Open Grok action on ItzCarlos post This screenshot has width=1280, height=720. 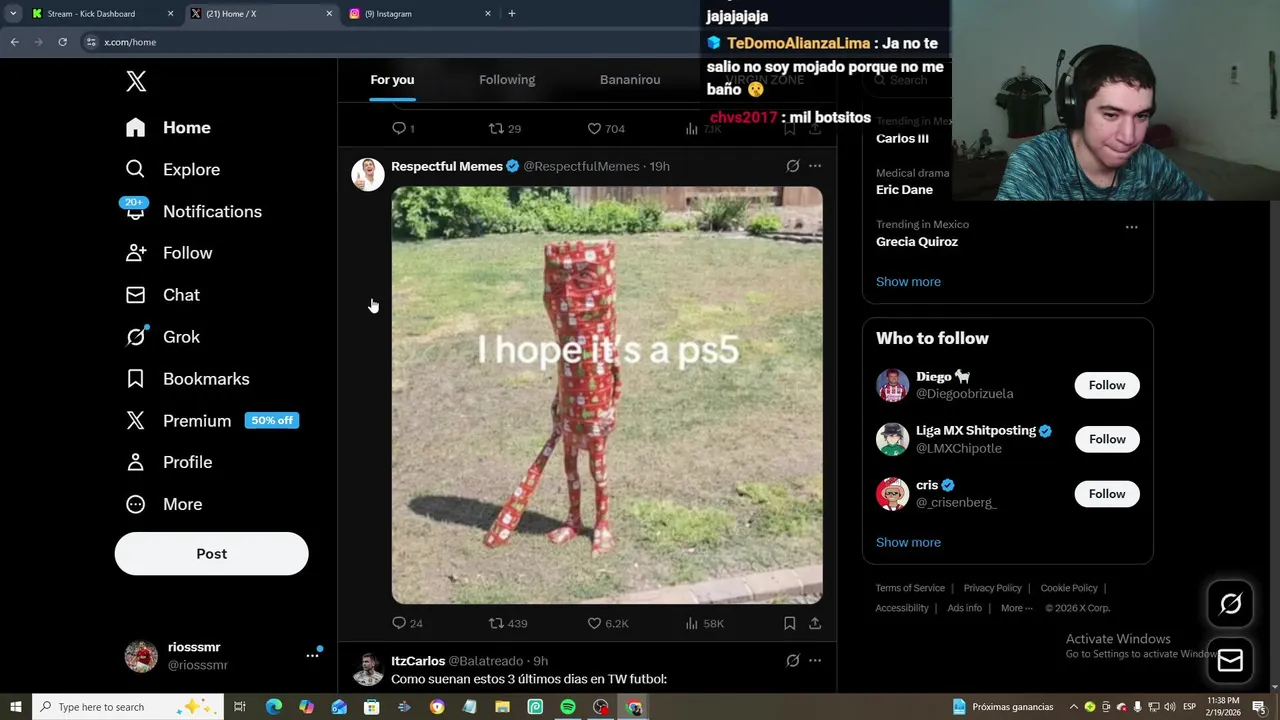[793, 661]
